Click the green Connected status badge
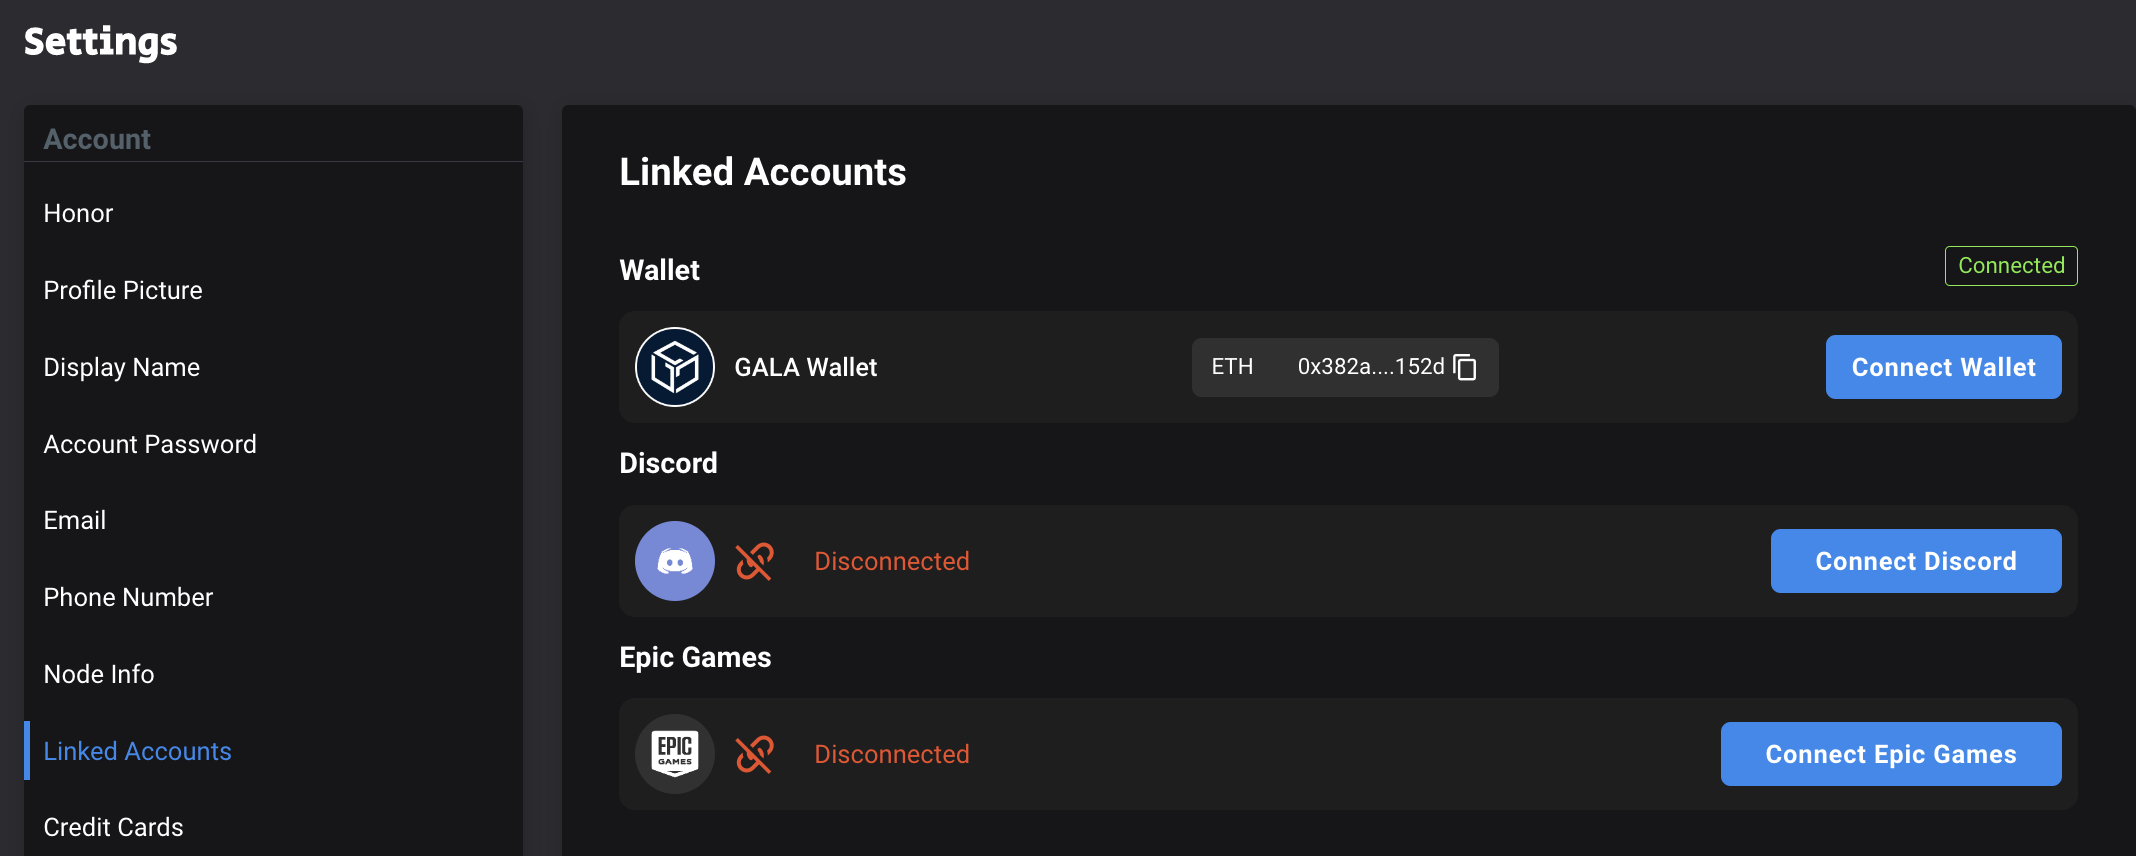 (2011, 266)
